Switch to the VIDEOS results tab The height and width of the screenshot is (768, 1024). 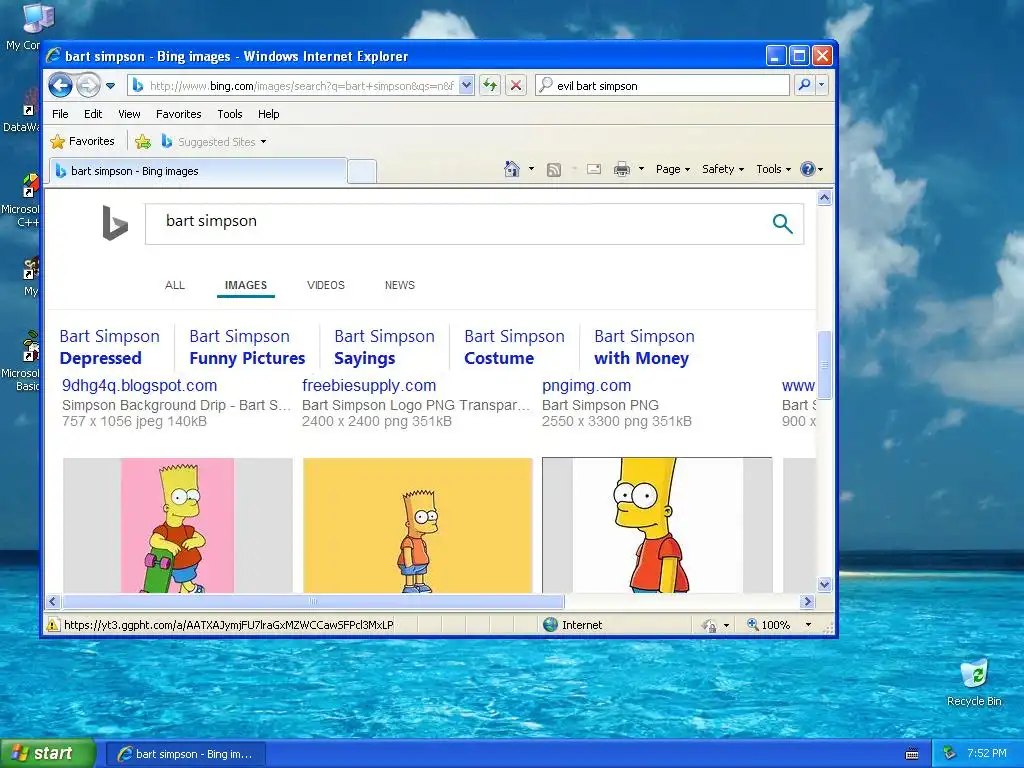[x=326, y=285]
